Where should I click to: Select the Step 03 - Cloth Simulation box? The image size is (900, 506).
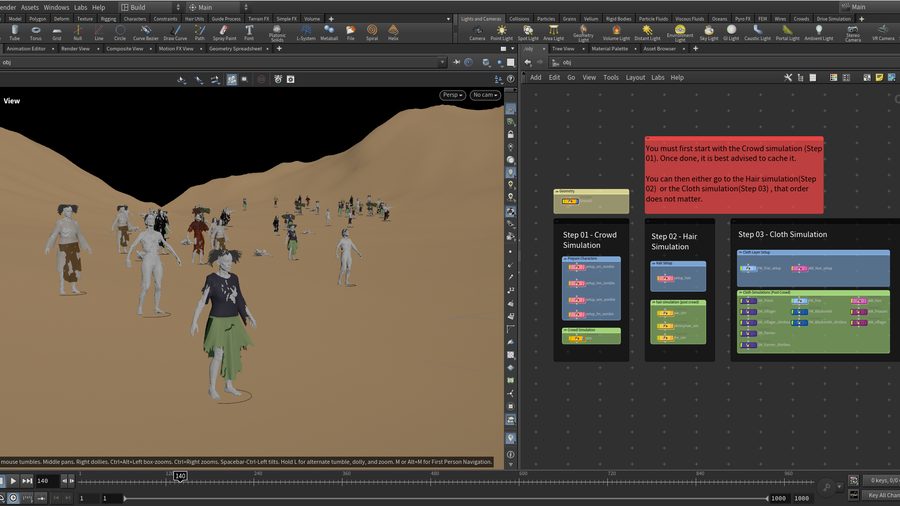[814, 290]
